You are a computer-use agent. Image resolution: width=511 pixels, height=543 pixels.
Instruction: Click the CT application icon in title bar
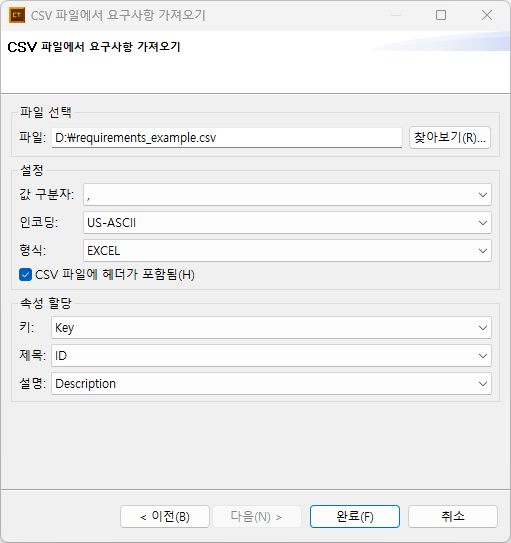pos(17,15)
